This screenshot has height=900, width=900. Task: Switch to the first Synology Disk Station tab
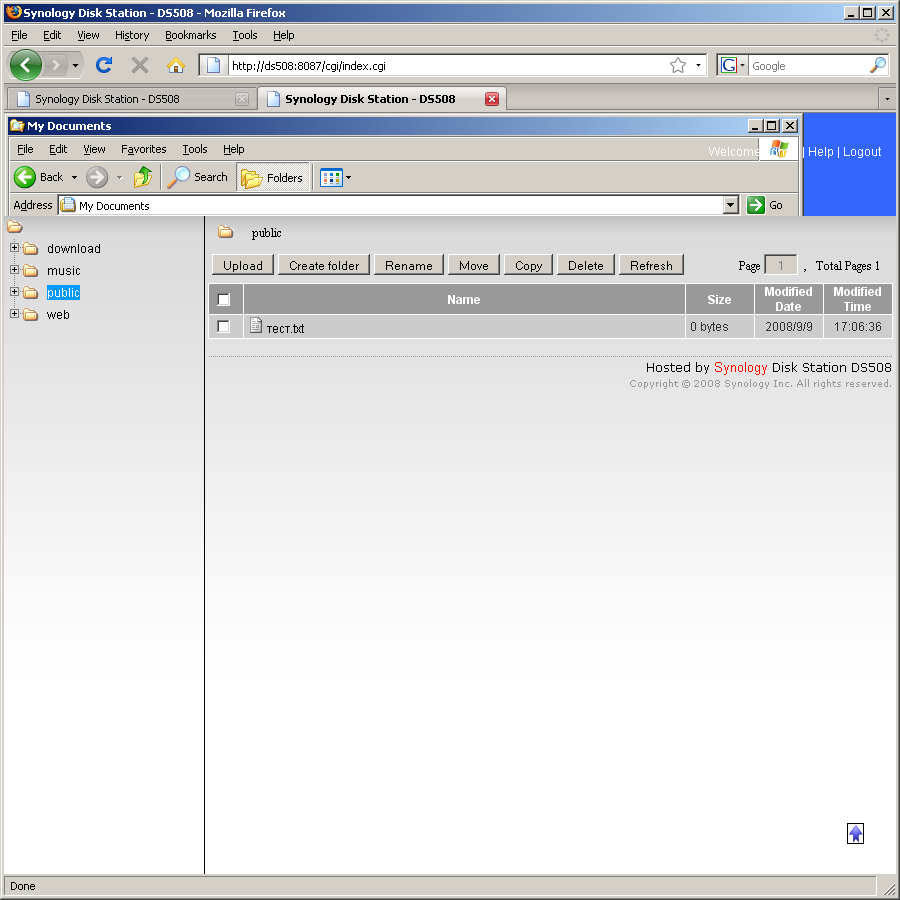pos(131,99)
